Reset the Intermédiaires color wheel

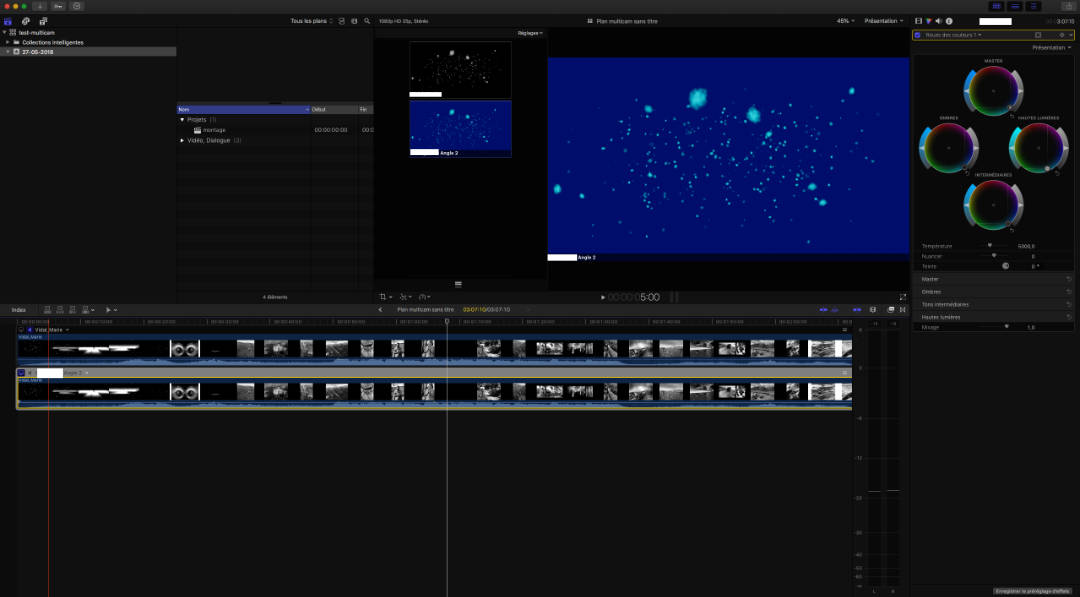click(x=1012, y=230)
